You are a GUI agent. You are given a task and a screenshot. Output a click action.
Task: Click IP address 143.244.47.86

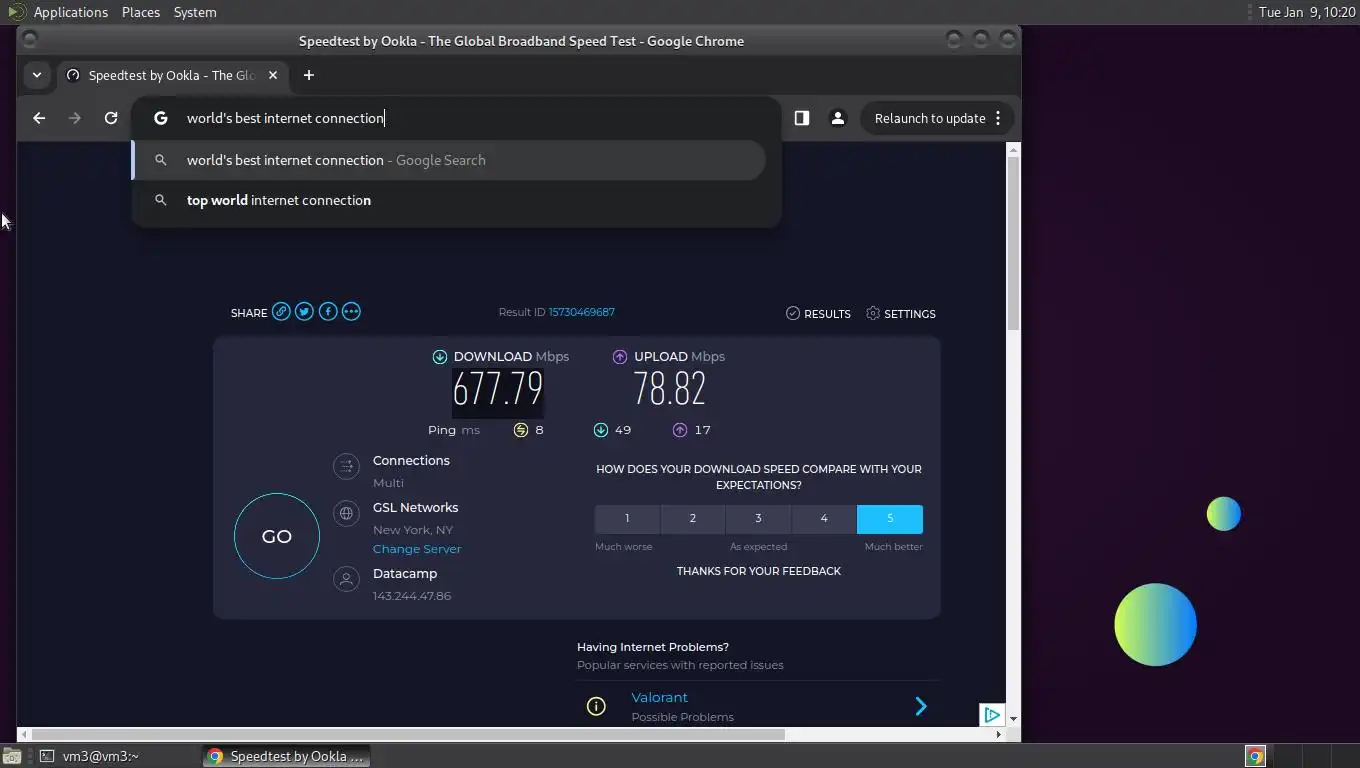click(412, 596)
